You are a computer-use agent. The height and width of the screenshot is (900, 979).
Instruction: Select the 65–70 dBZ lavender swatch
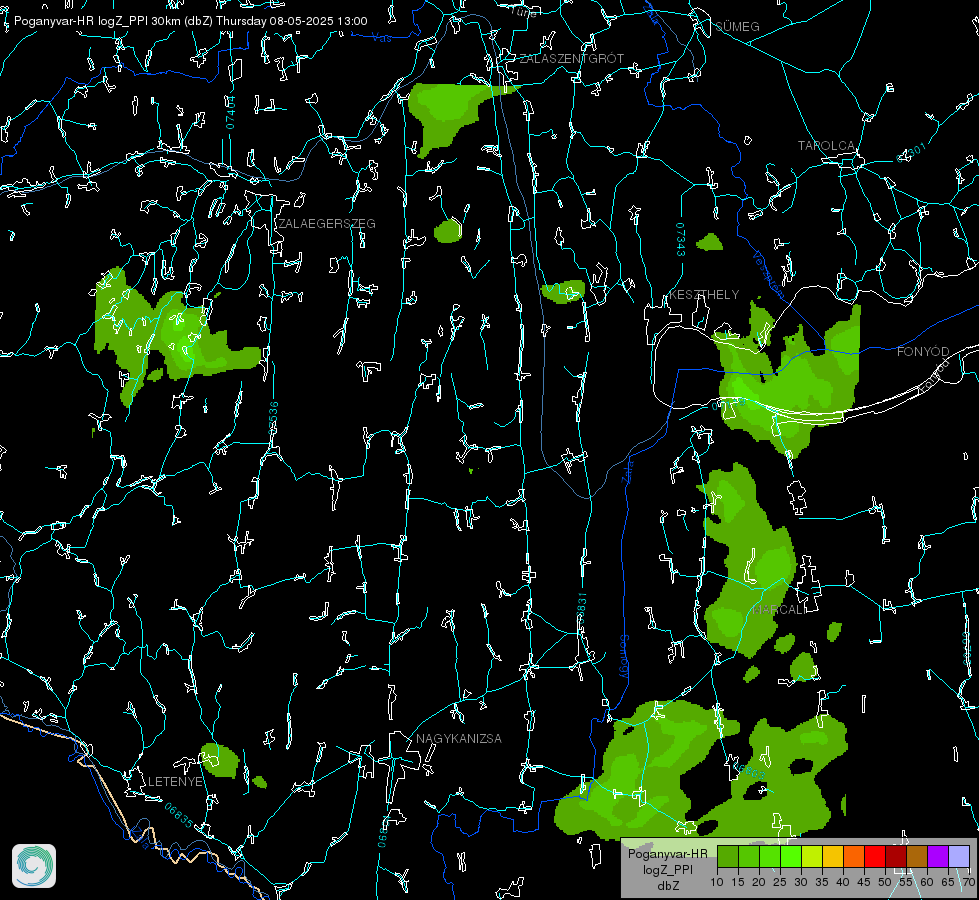tap(959, 856)
